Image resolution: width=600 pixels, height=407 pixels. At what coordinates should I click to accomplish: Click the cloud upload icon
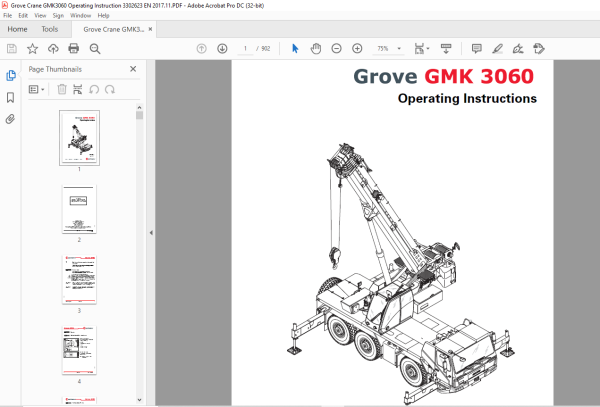pyautogui.click(x=53, y=49)
